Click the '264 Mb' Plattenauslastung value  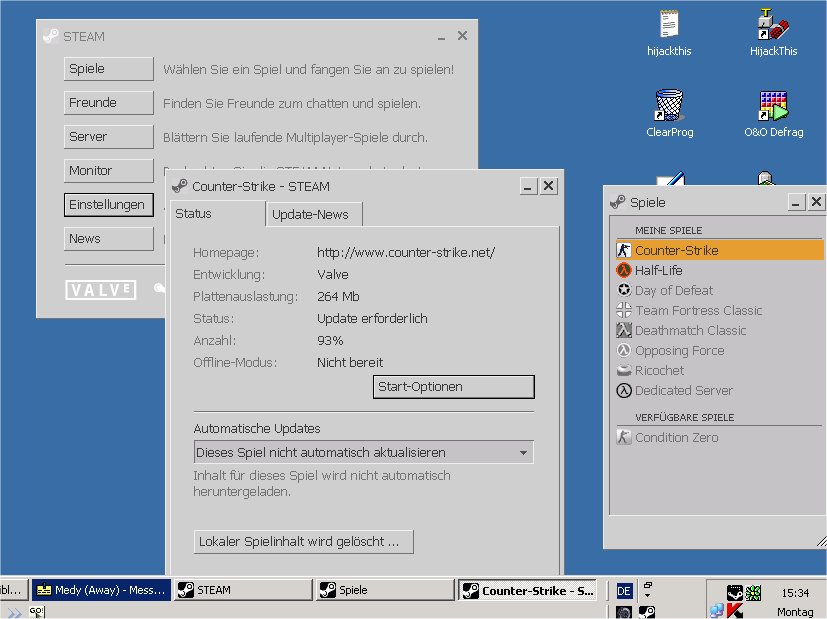338,296
